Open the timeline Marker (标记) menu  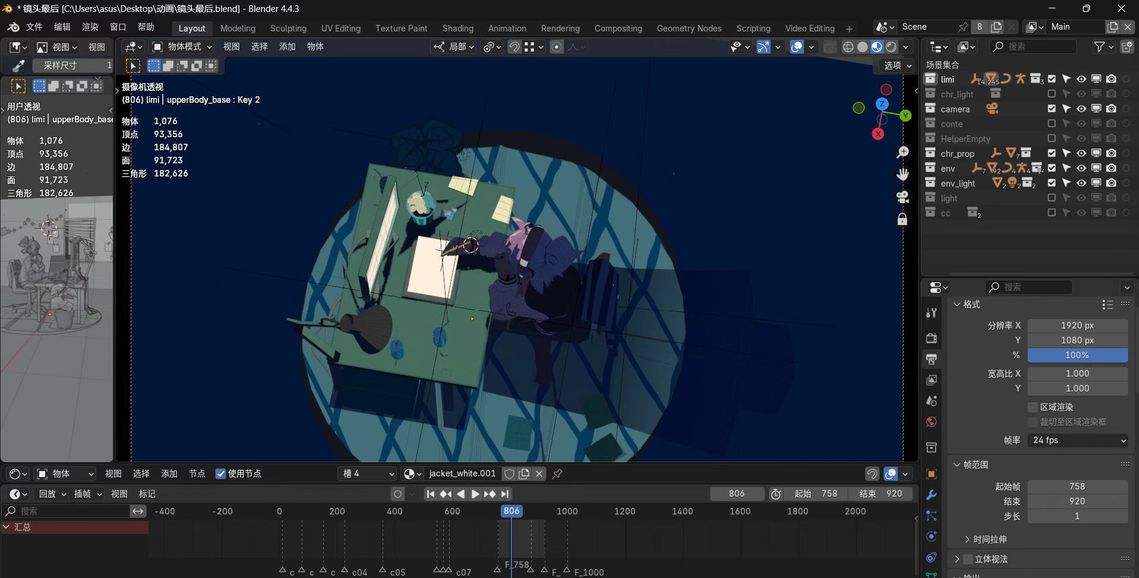point(147,494)
